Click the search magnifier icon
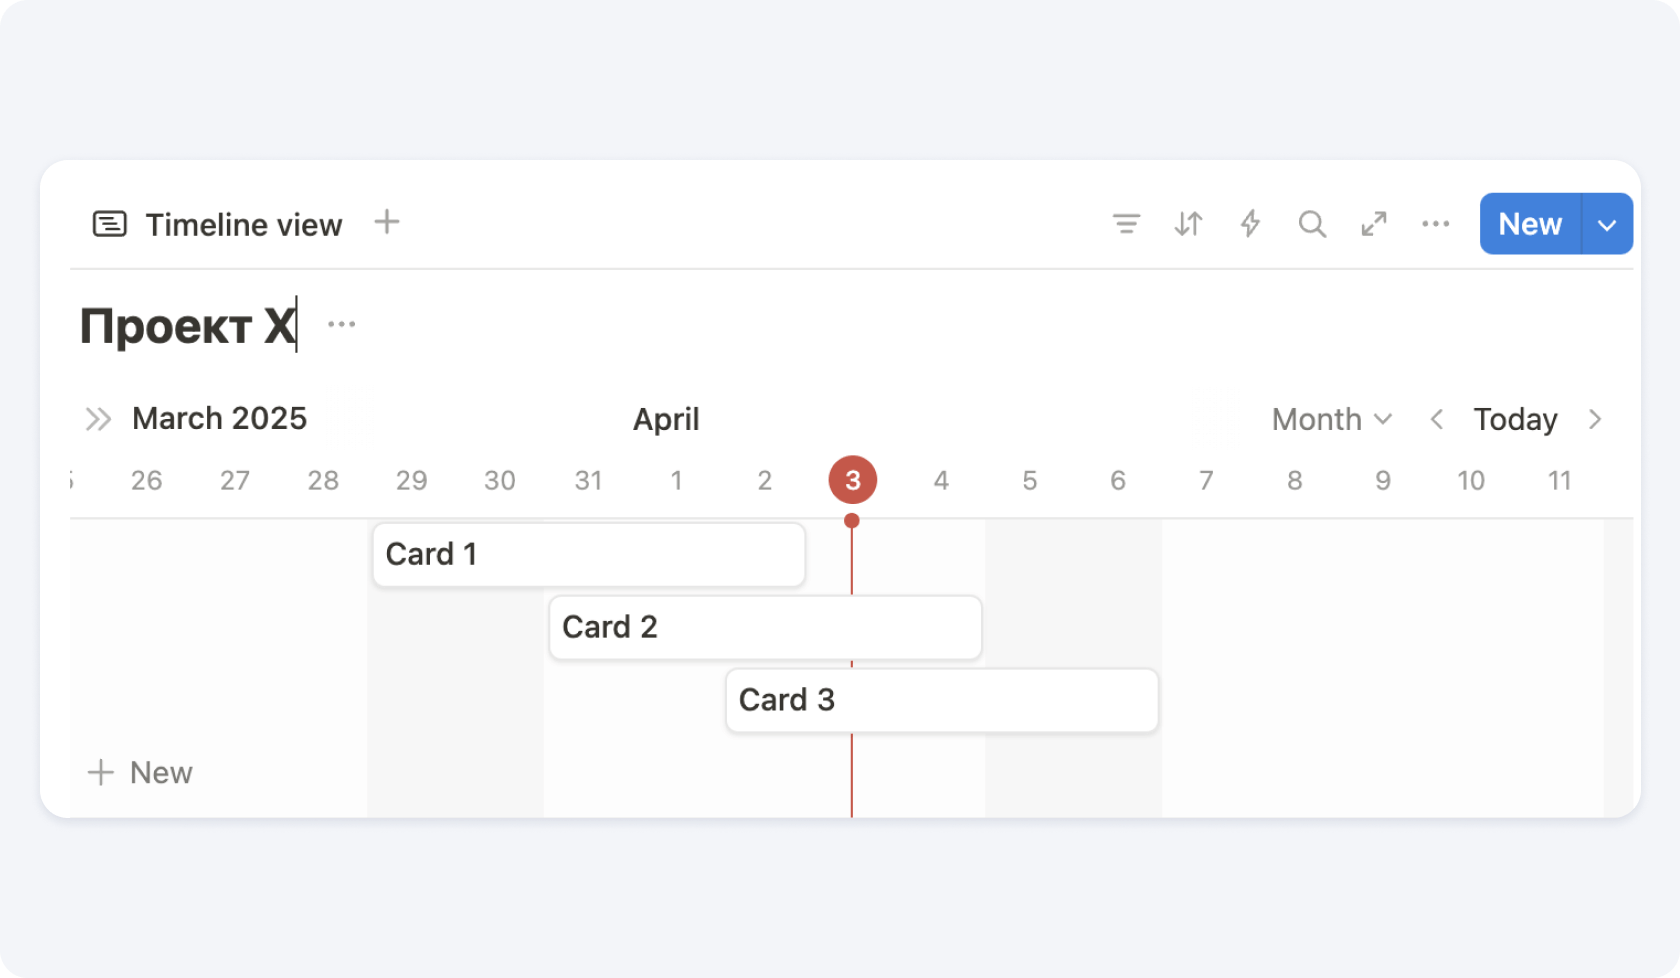Screen dimensions: 1680x978 pyautogui.click(x=1312, y=224)
